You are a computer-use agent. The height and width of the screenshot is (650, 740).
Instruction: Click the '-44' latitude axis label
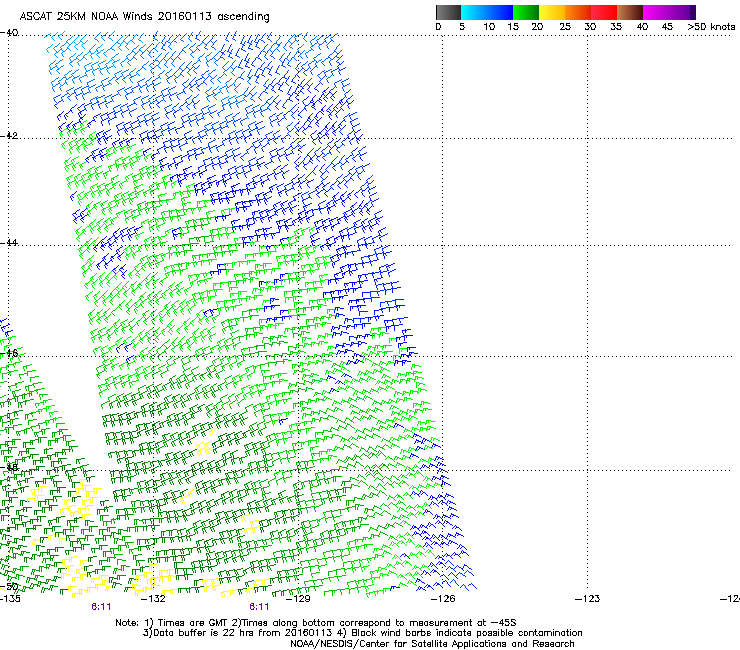[x=9, y=243]
